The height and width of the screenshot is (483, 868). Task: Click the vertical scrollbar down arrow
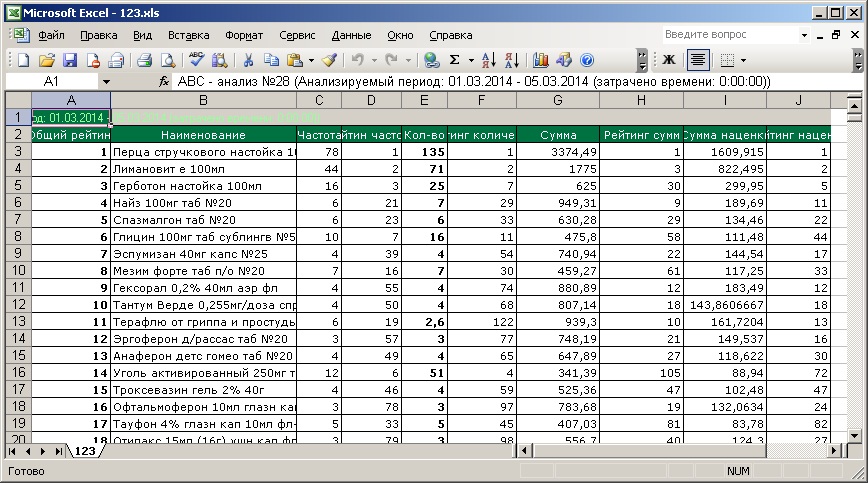pos(854,435)
